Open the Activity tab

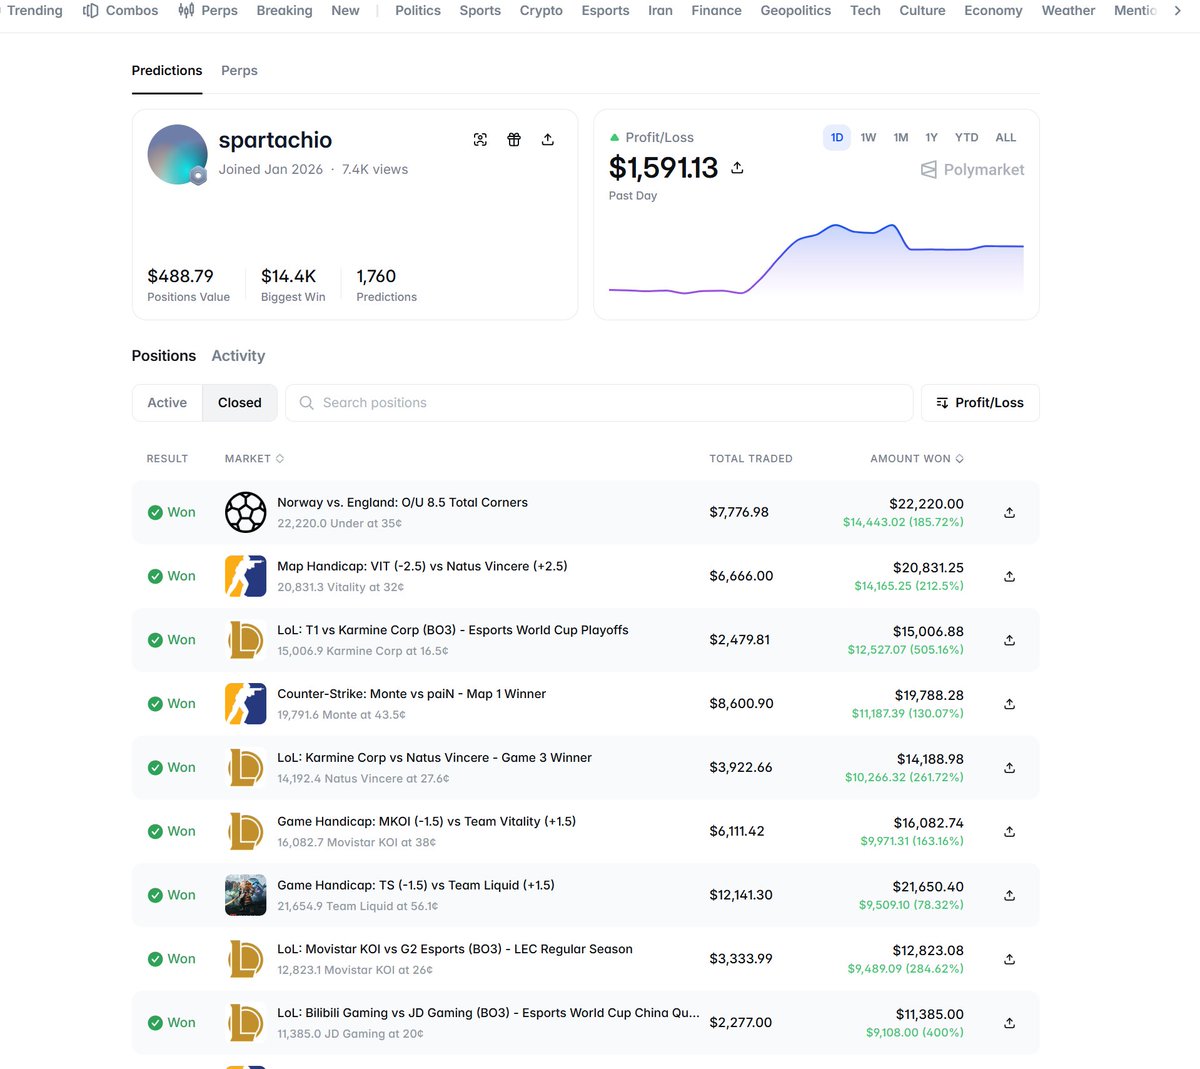(x=238, y=356)
